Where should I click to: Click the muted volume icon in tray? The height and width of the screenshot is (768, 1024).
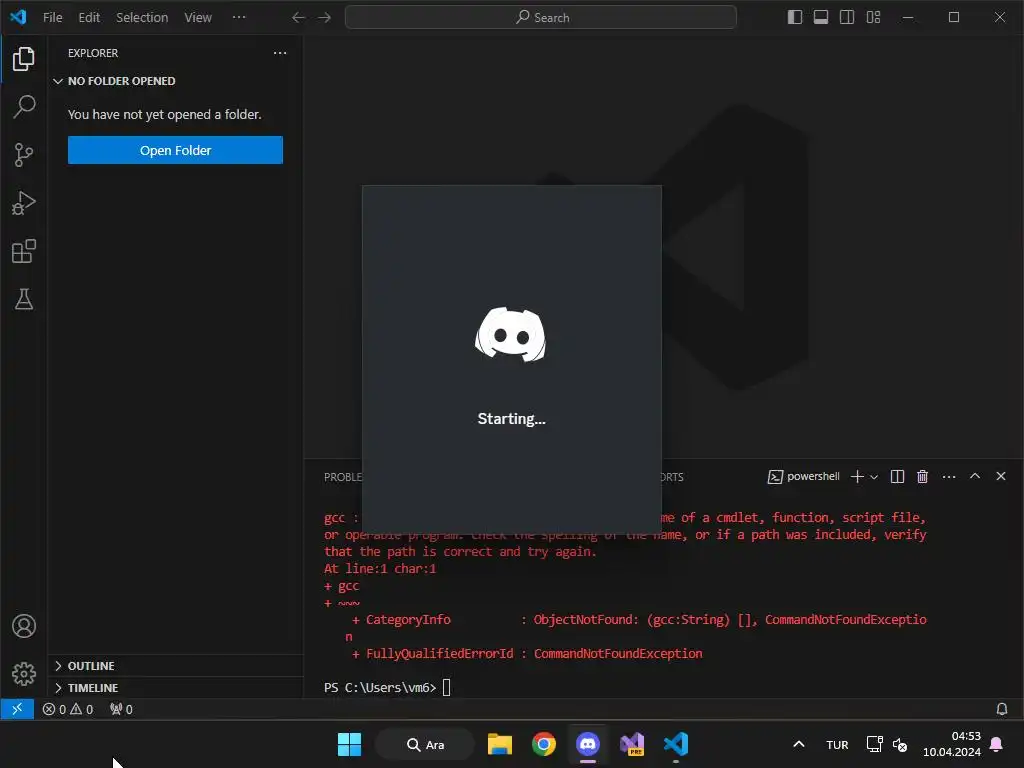point(900,744)
